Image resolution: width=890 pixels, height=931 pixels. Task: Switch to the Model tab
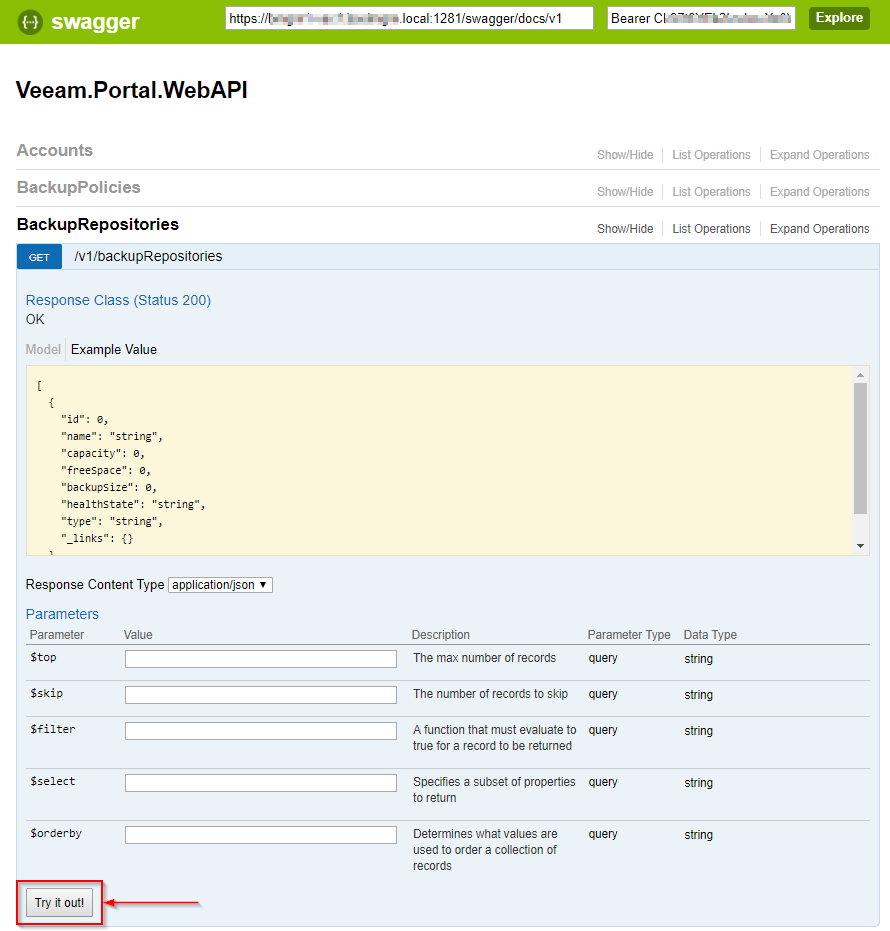pyautogui.click(x=43, y=349)
